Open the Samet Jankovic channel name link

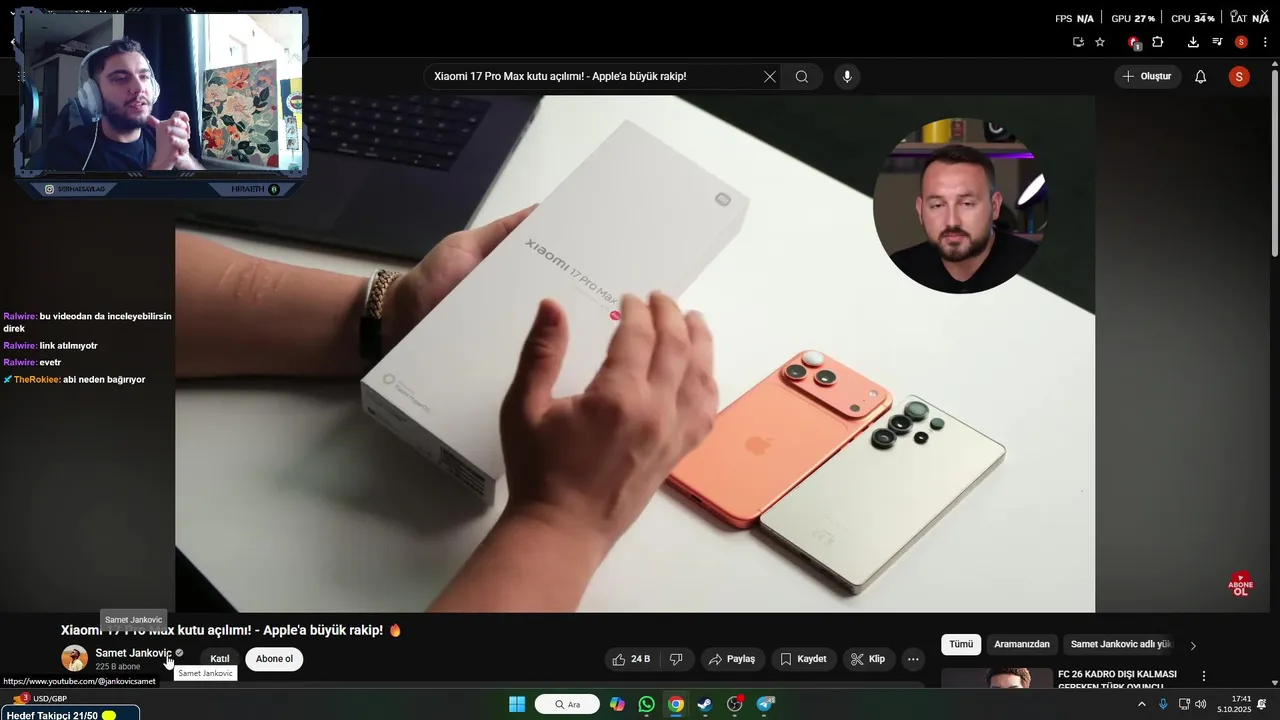click(x=133, y=653)
